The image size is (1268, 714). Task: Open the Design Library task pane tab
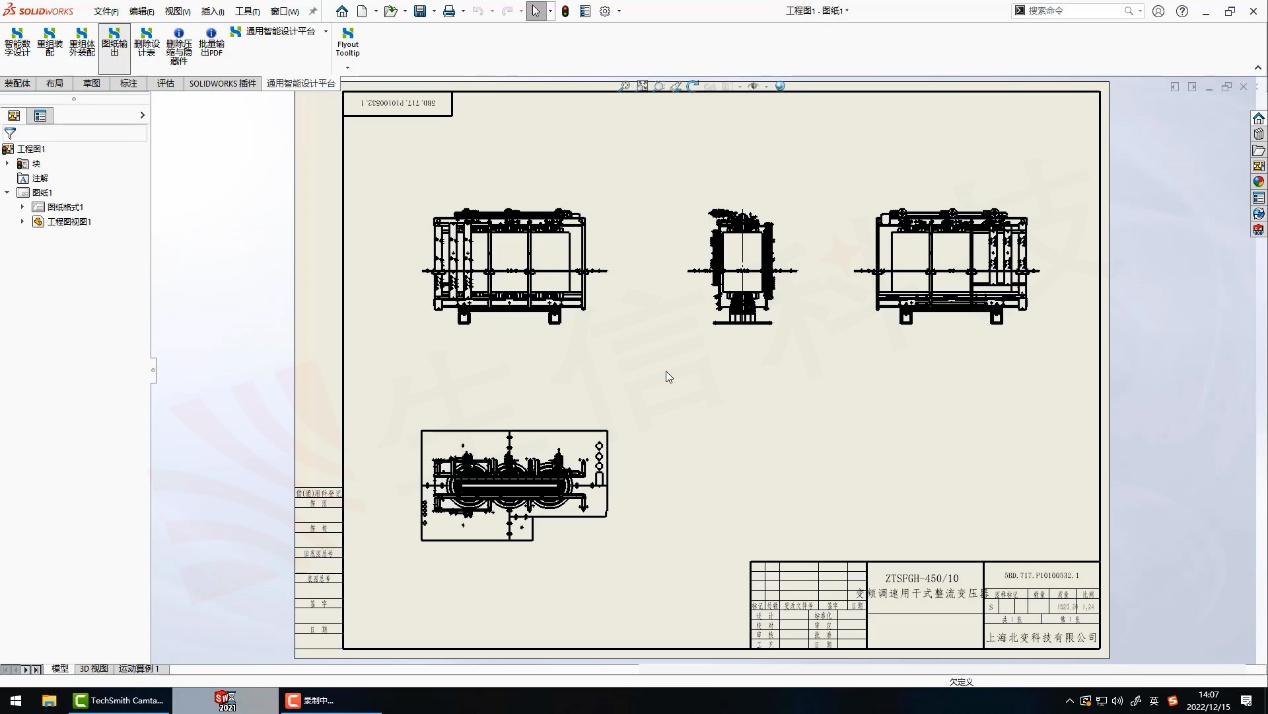tap(1258, 134)
